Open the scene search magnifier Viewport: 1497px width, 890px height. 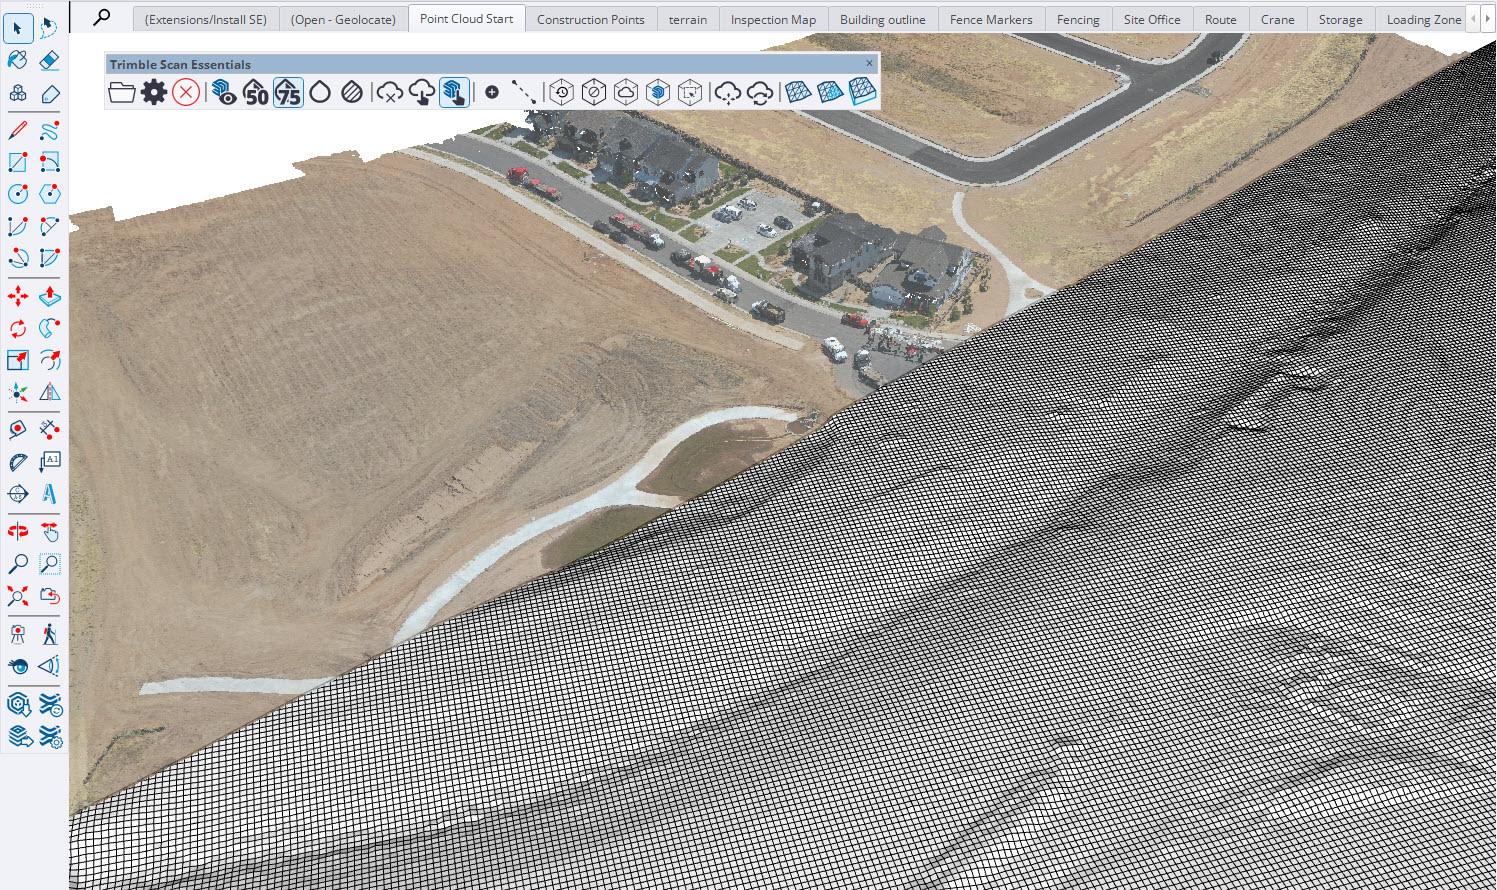[101, 18]
